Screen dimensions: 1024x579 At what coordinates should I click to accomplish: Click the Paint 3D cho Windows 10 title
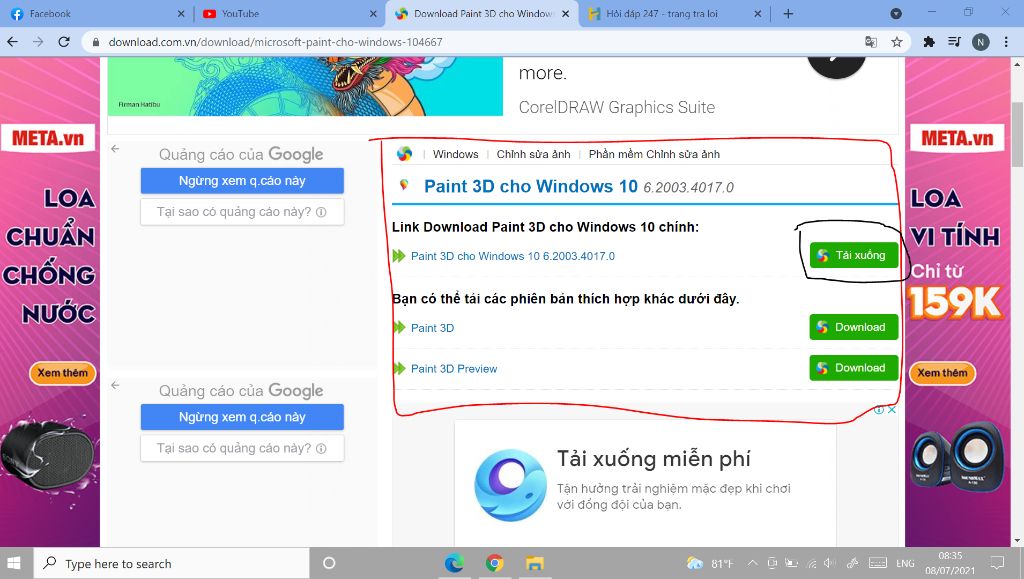click(530, 186)
